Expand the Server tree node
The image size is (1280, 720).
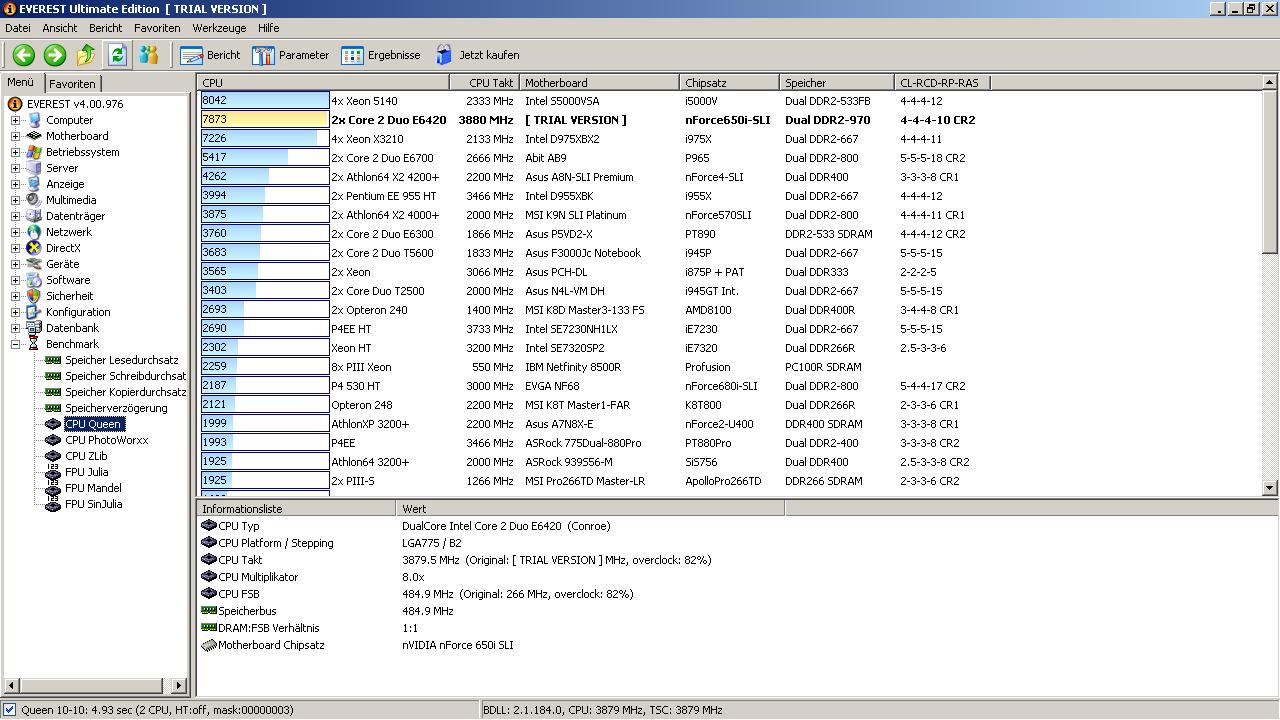pyautogui.click(x=16, y=168)
